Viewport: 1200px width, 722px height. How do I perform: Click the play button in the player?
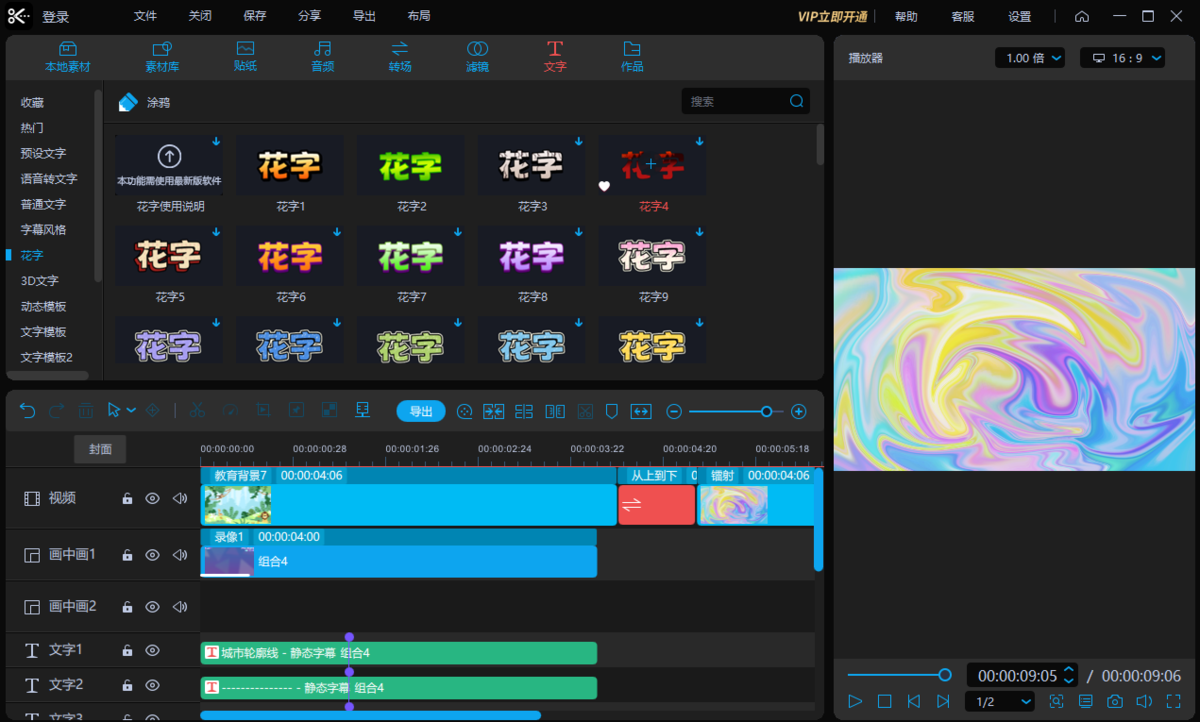(x=855, y=702)
